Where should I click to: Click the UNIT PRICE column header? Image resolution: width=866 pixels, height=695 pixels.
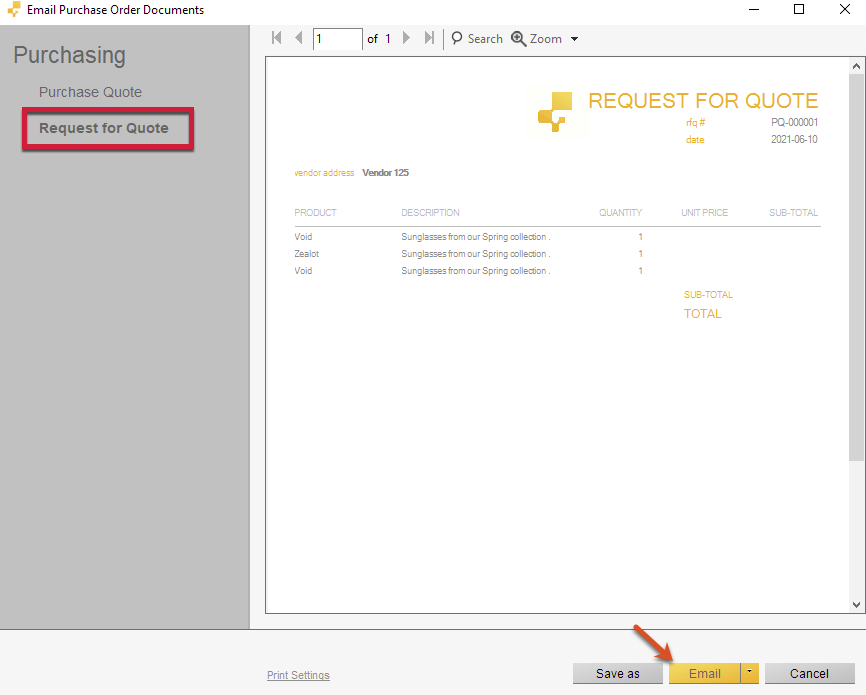click(704, 213)
